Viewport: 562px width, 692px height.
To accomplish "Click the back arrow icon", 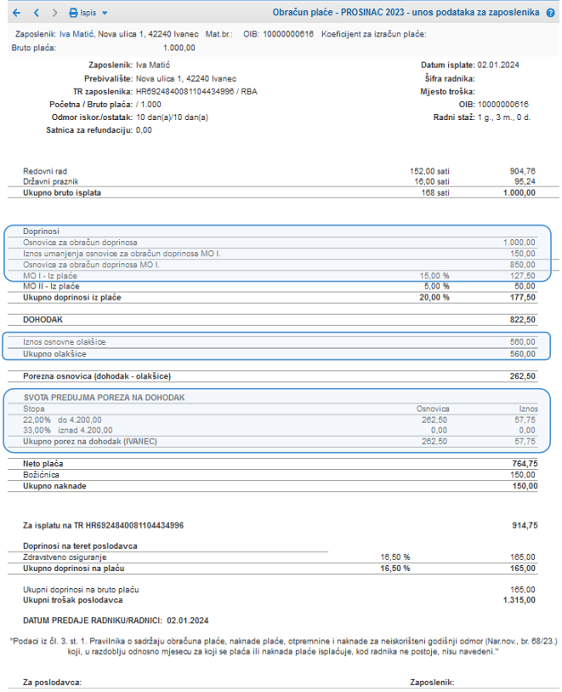I will pyautogui.click(x=16, y=13).
